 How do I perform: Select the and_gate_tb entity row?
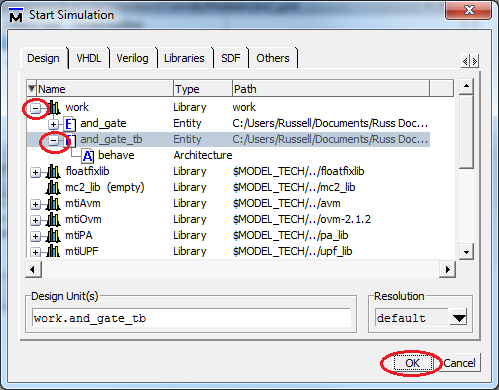tap(228, 140)
